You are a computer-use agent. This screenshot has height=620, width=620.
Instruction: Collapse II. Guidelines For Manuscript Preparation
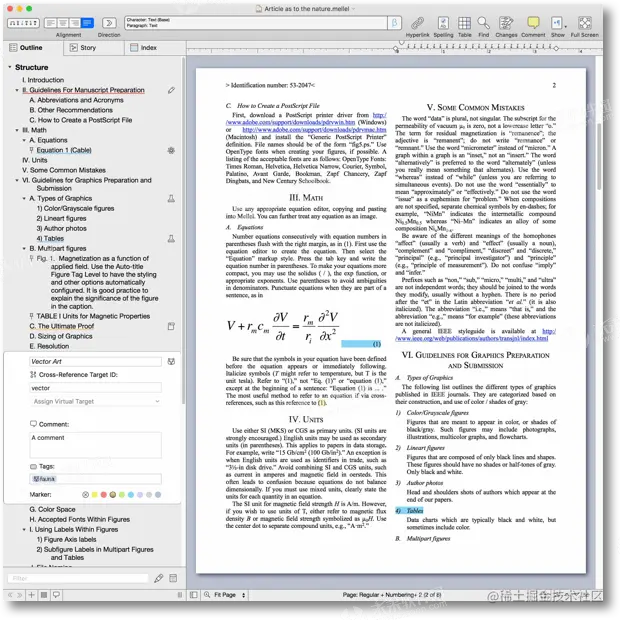(x=17, y=90)
